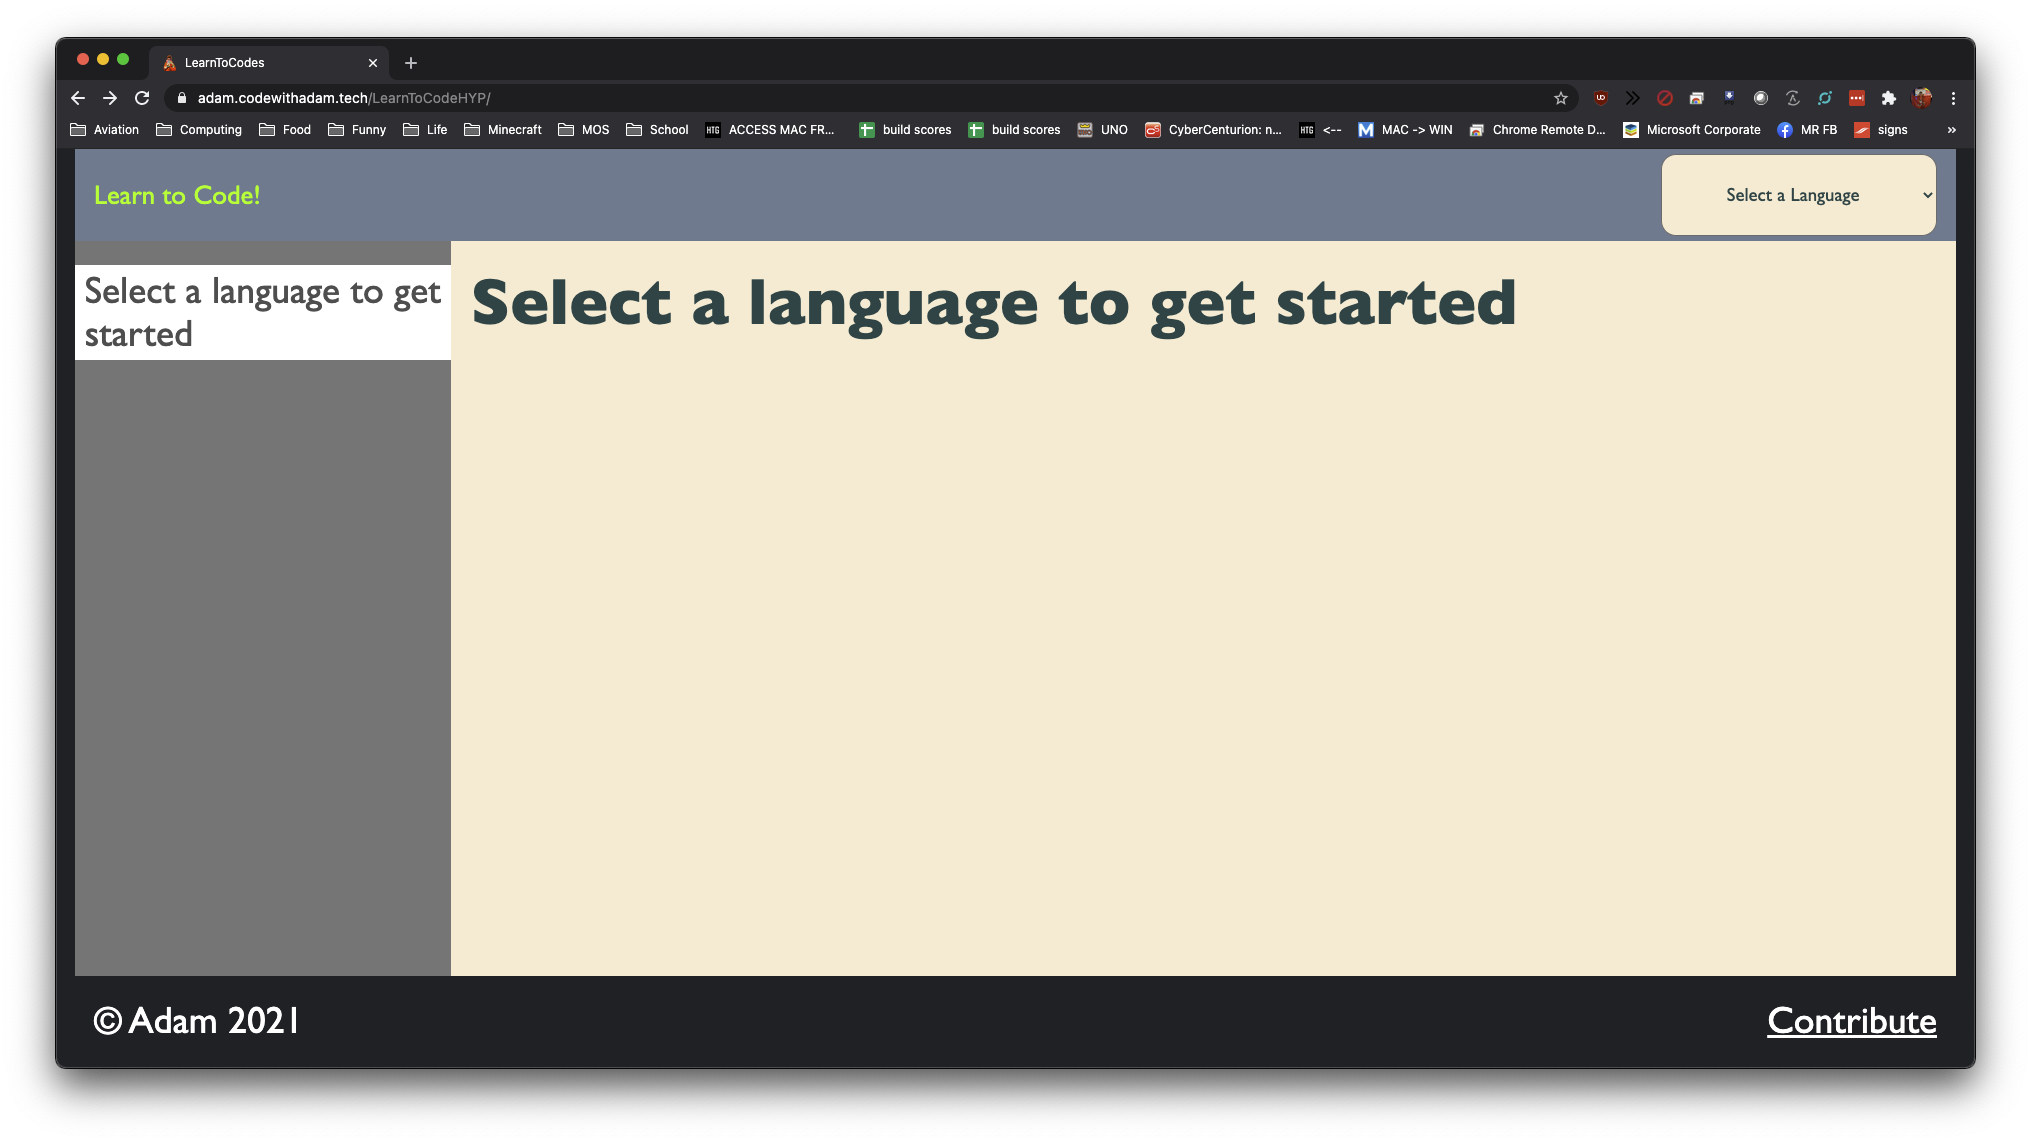Click the uBlock Origin extension icon
The height and width of the screenshot is (1142, 2031).
coord(1600,98)
